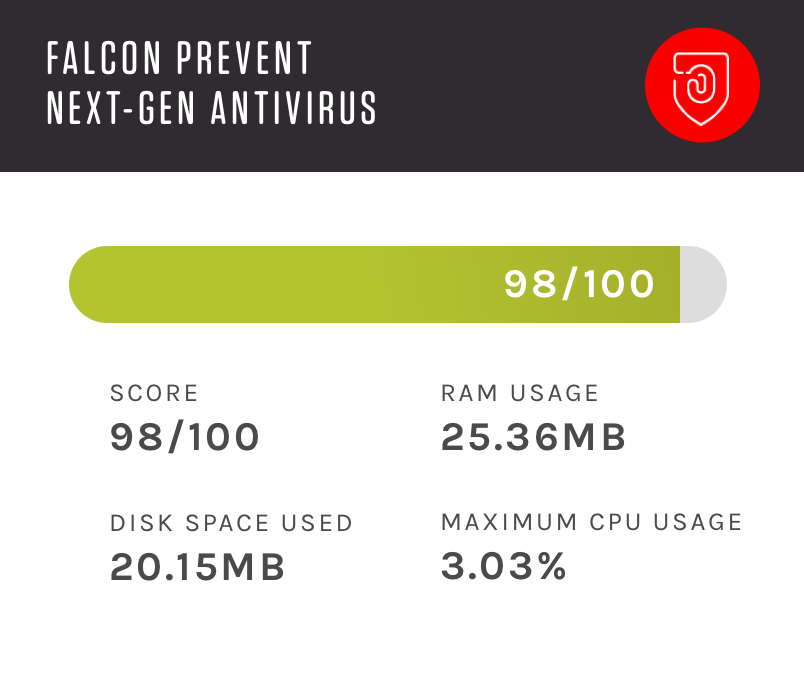Screen dimensions: 804x699
Task: Click the red shield fingerprint icon
Action: [x=702, y=85]
